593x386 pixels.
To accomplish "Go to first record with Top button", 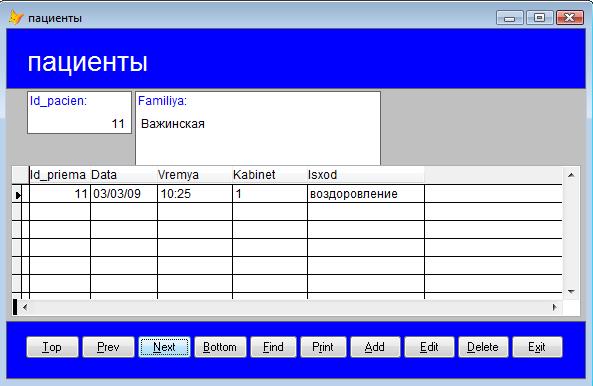I will [x=53, y=347].
